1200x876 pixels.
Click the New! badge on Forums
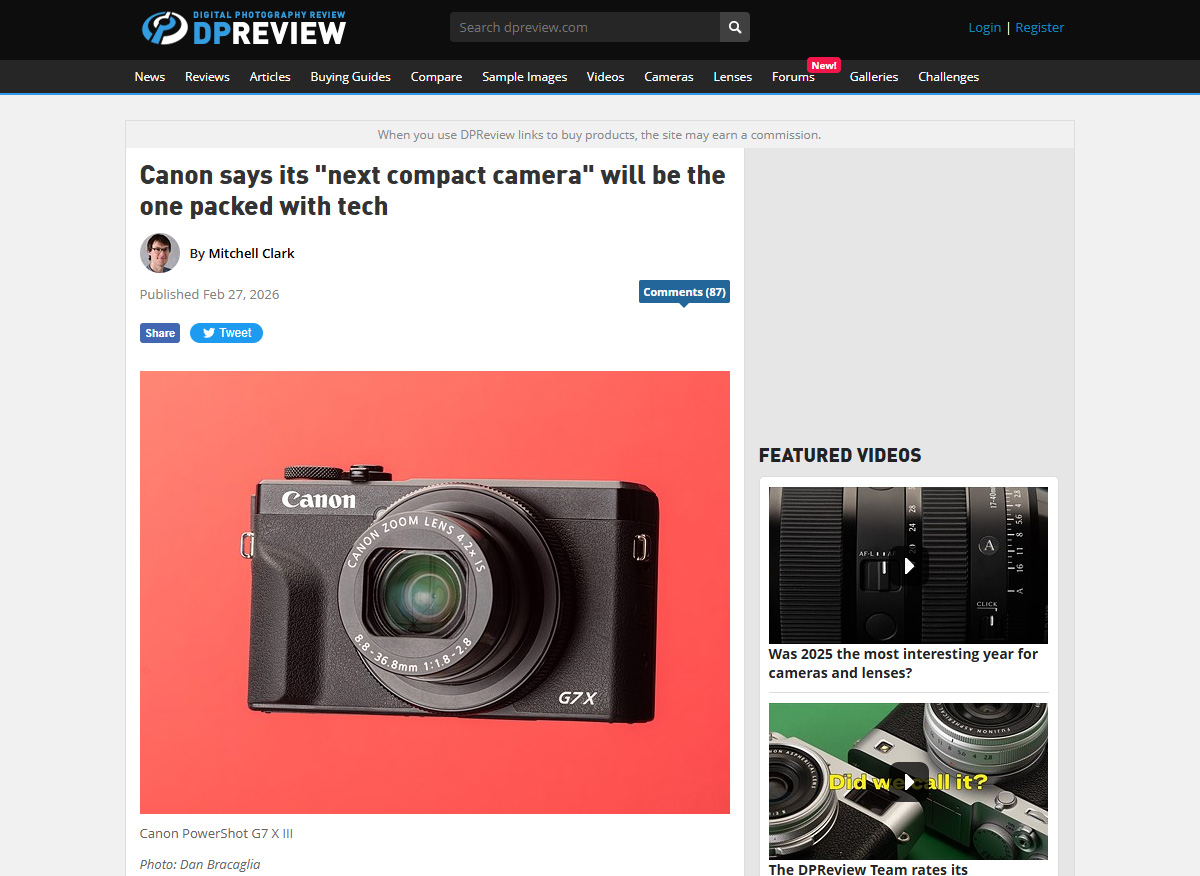tap(824, 65)
